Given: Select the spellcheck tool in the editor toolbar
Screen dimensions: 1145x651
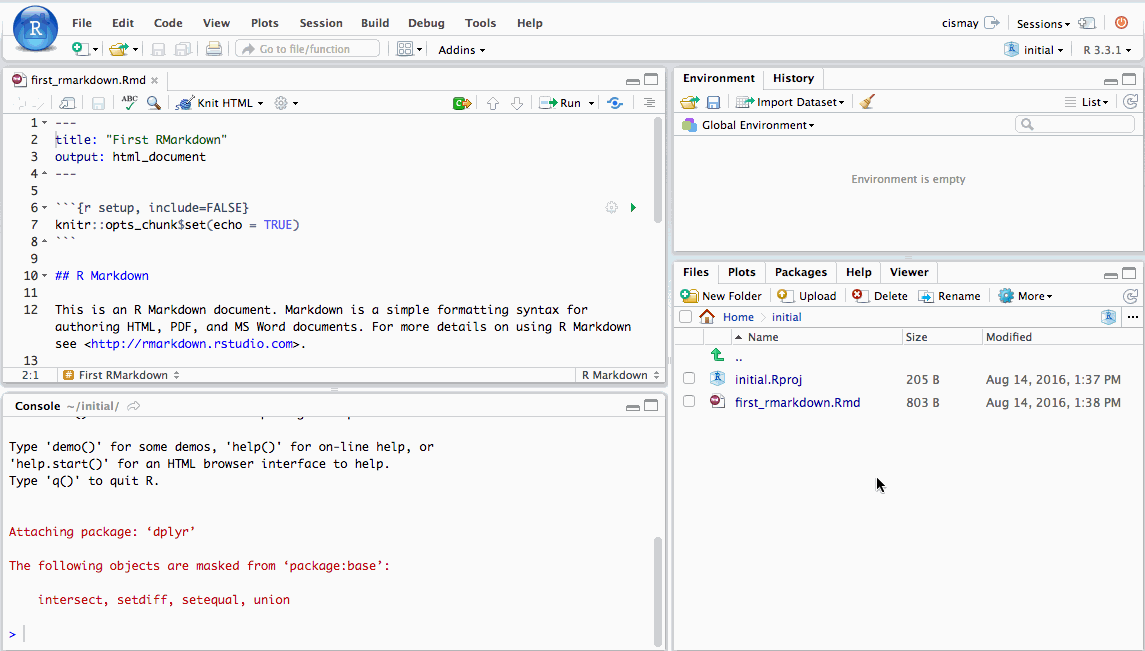Looking at the screenshot, I should (x=128, y=102).
